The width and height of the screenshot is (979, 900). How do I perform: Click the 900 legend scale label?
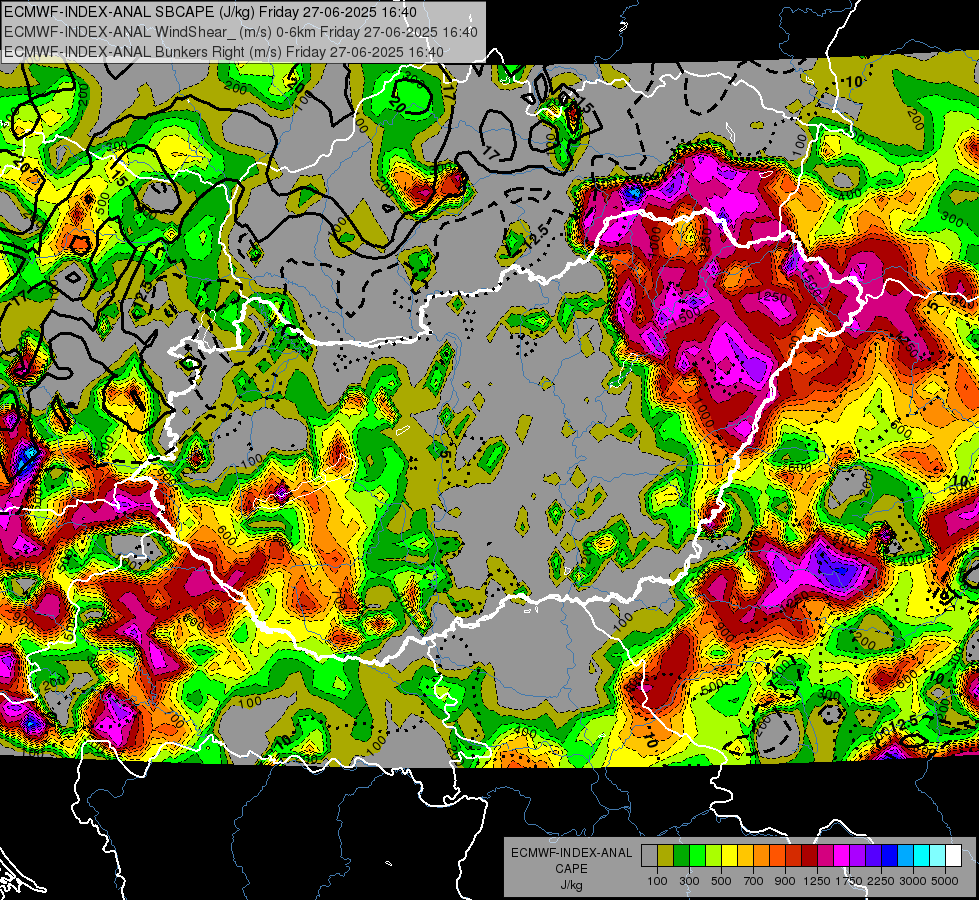(x=785, y=881)
